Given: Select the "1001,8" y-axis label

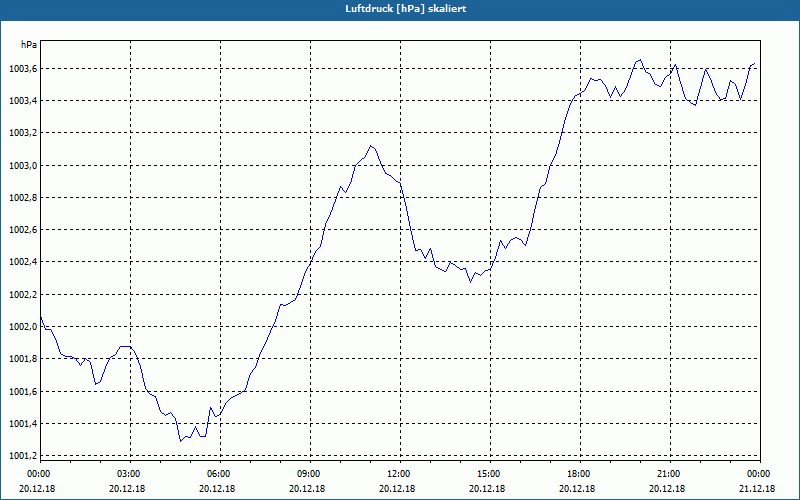Looking at the screenshot, I should pyautogui.click(x=22, y=359).
